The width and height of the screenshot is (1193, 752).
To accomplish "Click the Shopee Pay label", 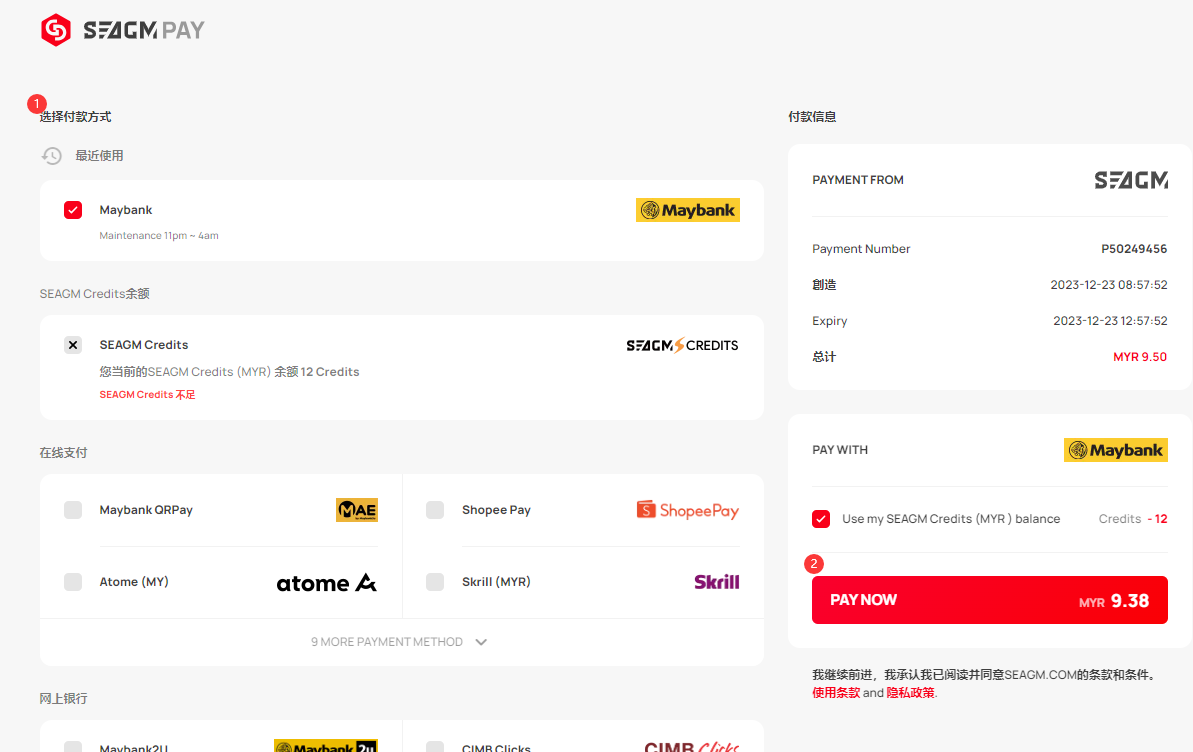I will click(496, 510).
